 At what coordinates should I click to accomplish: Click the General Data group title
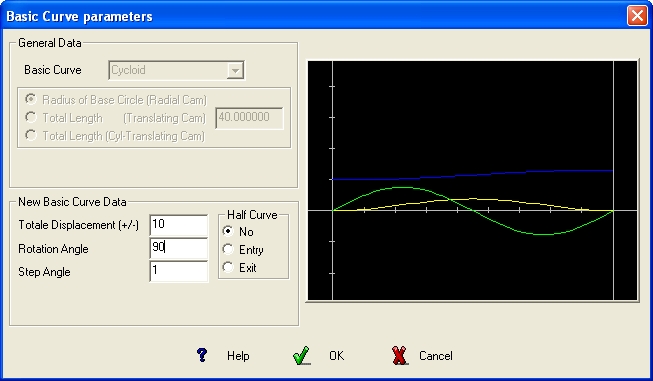point(50,43)
